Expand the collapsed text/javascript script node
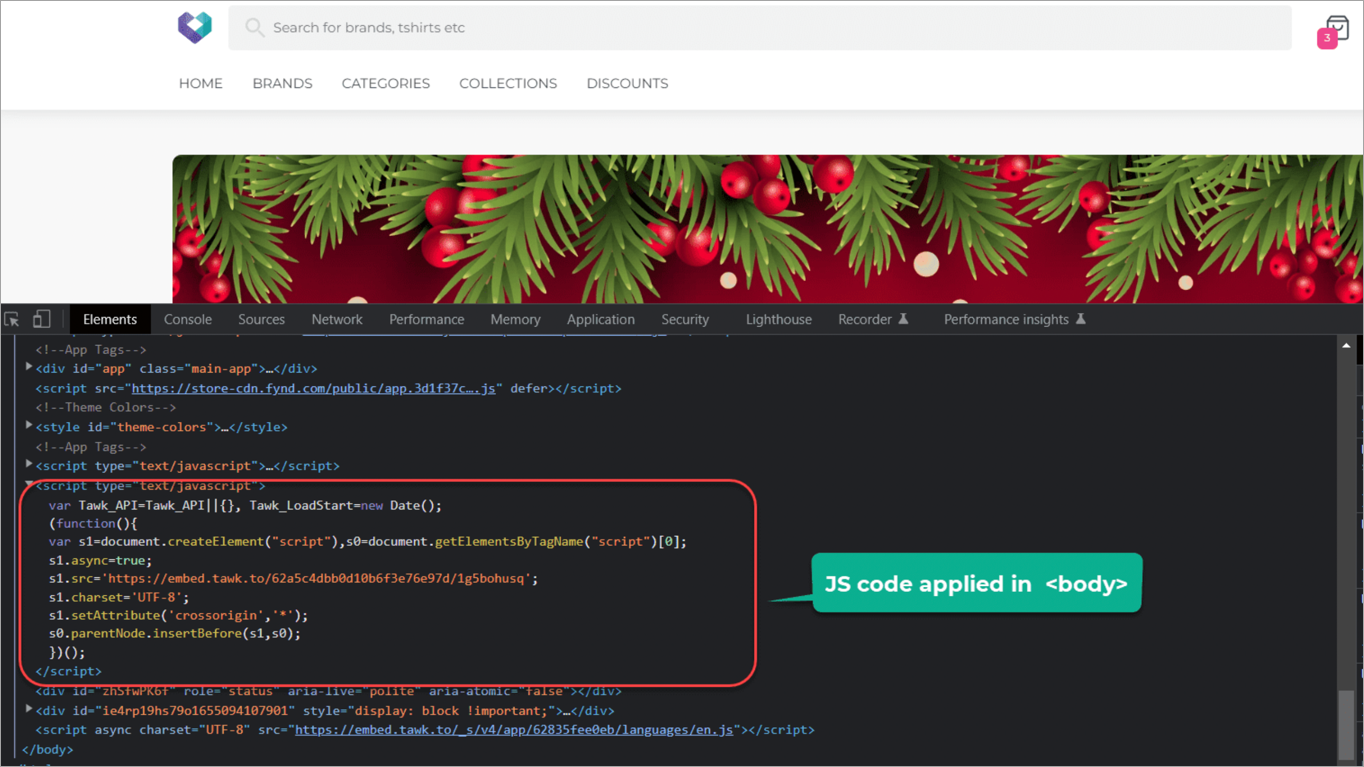Viewport: 1364px width, 767px height. (29, 465)
